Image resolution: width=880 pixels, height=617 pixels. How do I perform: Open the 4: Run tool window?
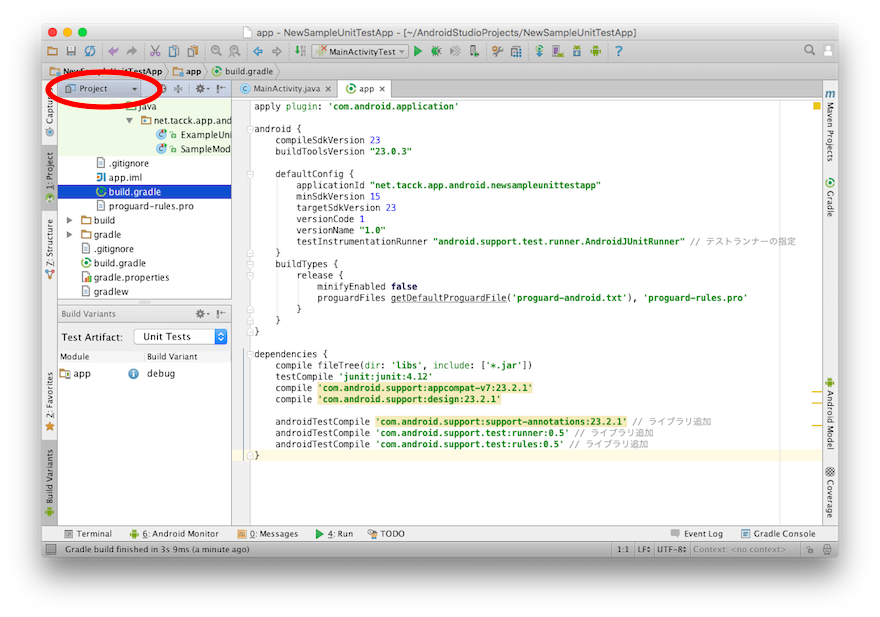click(334, 534)
